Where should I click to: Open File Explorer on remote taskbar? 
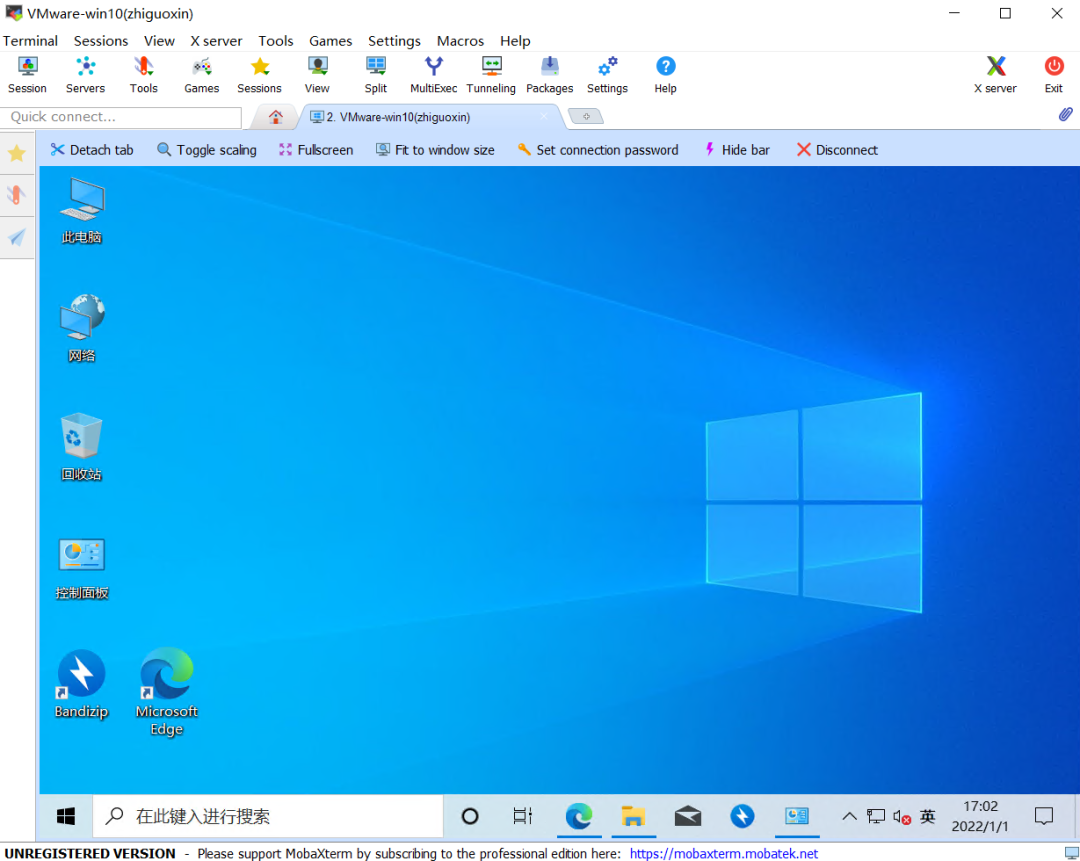pos(633,816)
